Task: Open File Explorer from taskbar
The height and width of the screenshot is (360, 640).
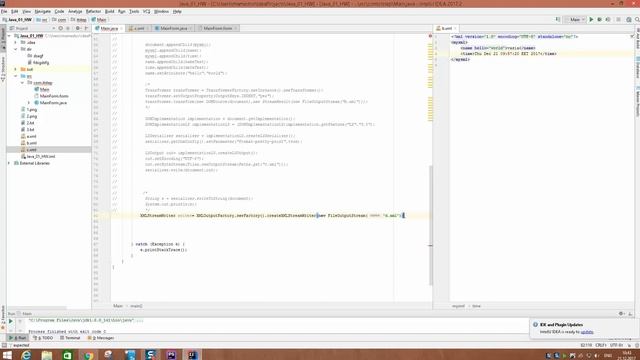Action: (47, 355)
